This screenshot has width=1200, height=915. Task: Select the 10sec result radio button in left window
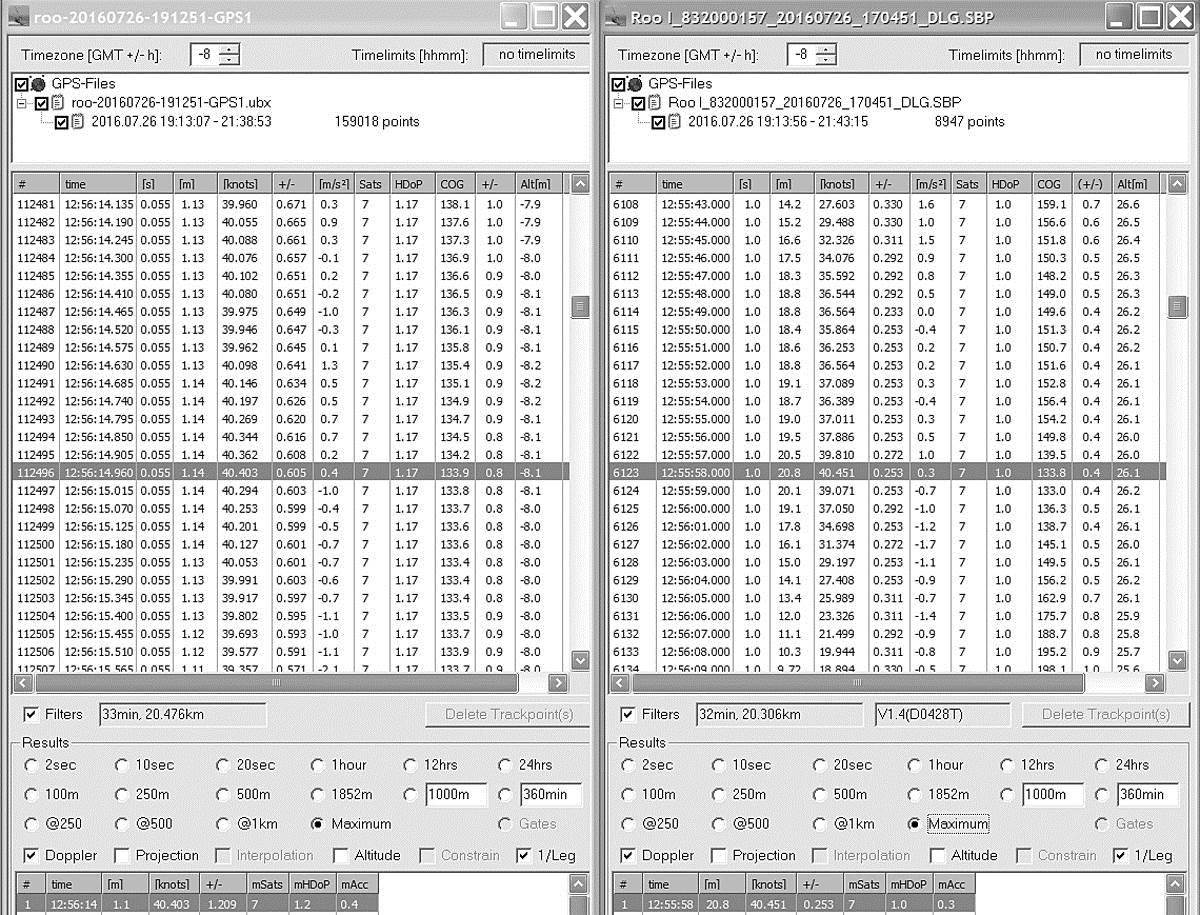(122, 765)
